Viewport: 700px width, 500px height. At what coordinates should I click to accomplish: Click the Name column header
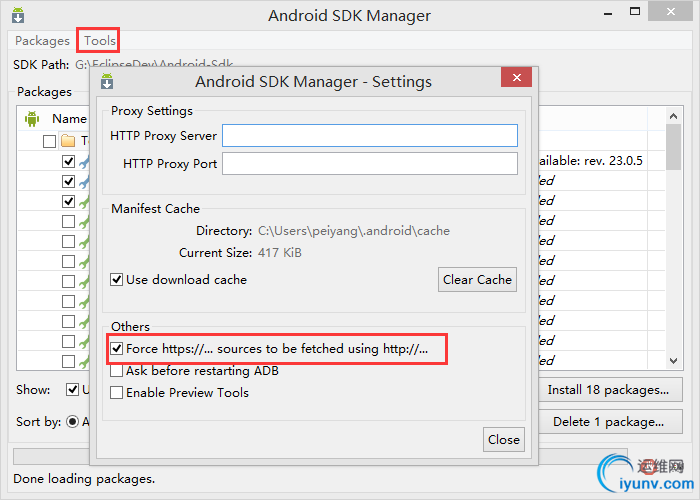(x=69, y=119)
